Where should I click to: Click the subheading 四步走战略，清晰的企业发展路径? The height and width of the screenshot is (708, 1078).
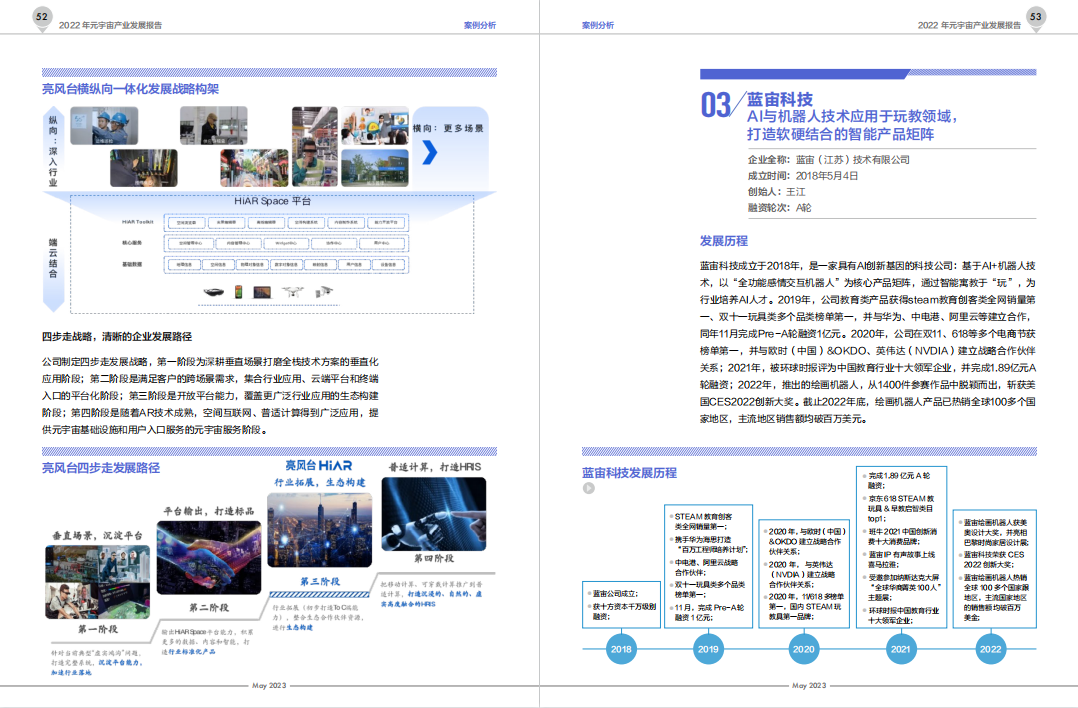coord(117,337)
